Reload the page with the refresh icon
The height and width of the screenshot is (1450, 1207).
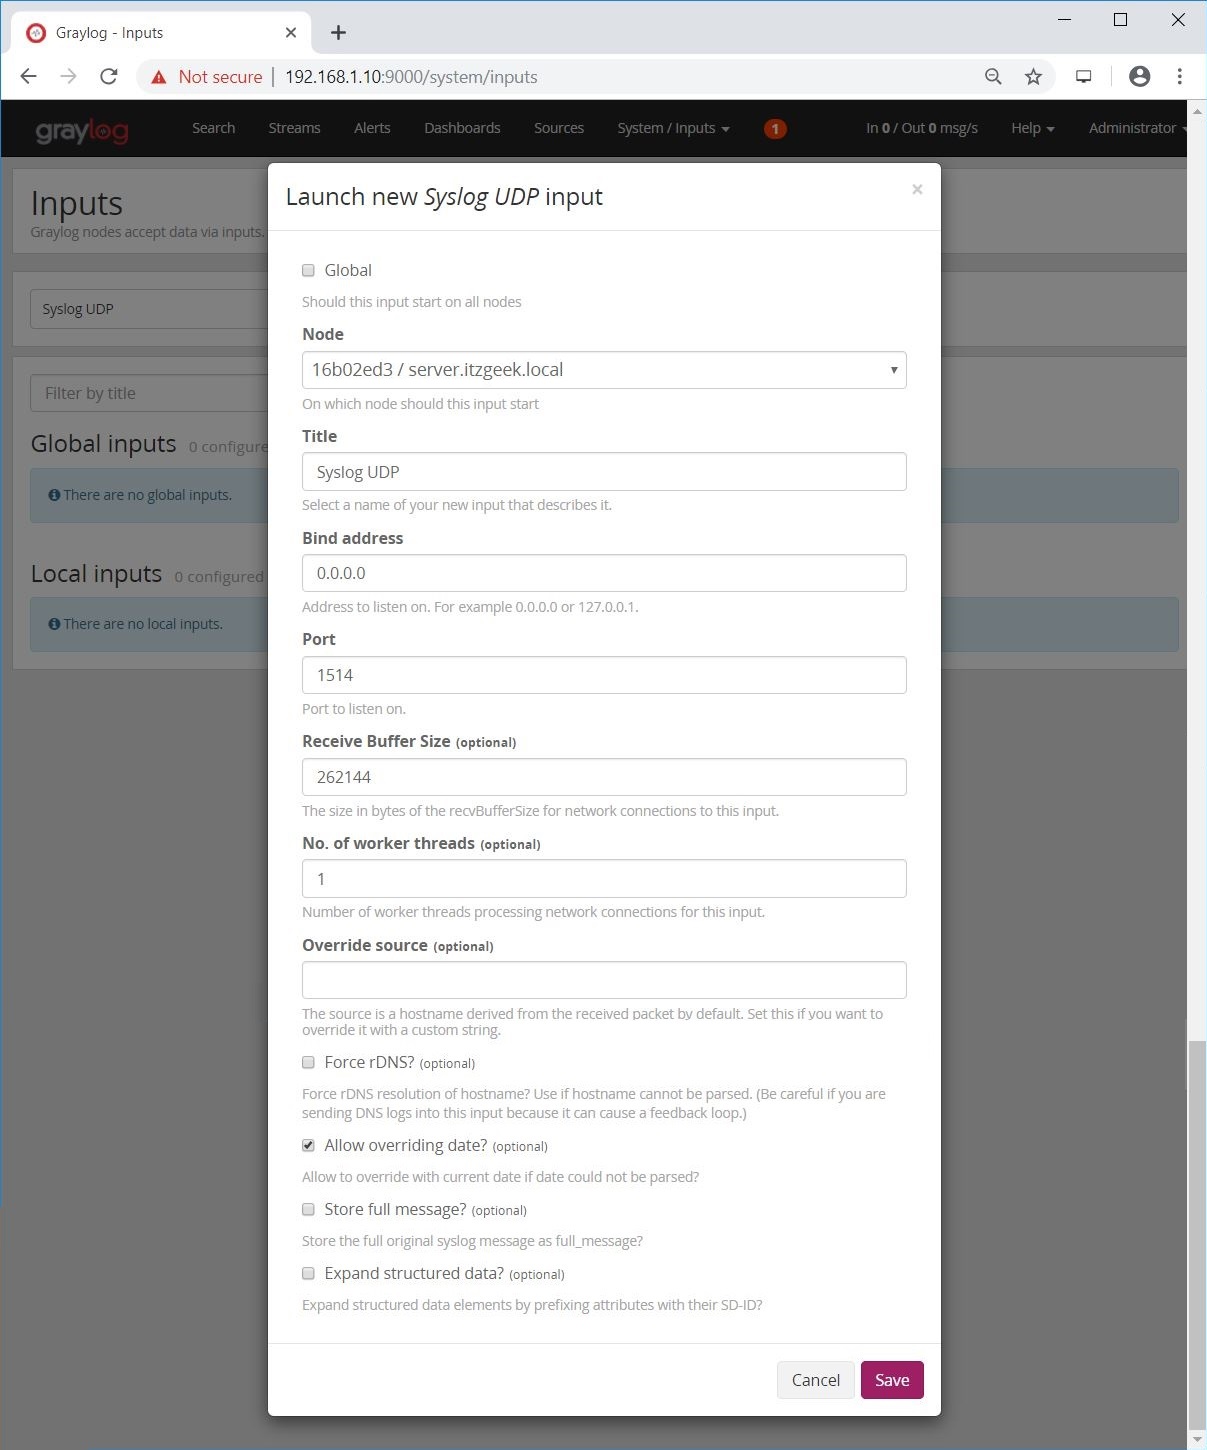(109, 77)
